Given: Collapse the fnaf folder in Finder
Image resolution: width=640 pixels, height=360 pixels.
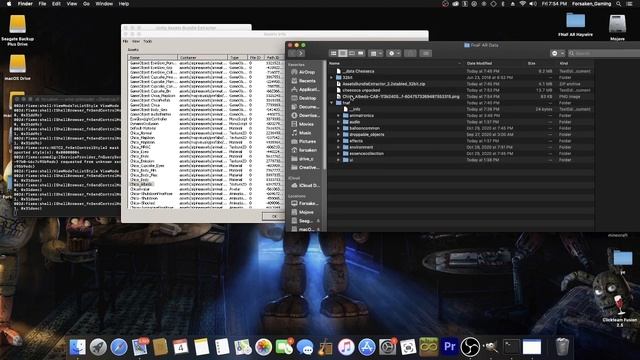Looking at the screenshot, I should [332, 103].
